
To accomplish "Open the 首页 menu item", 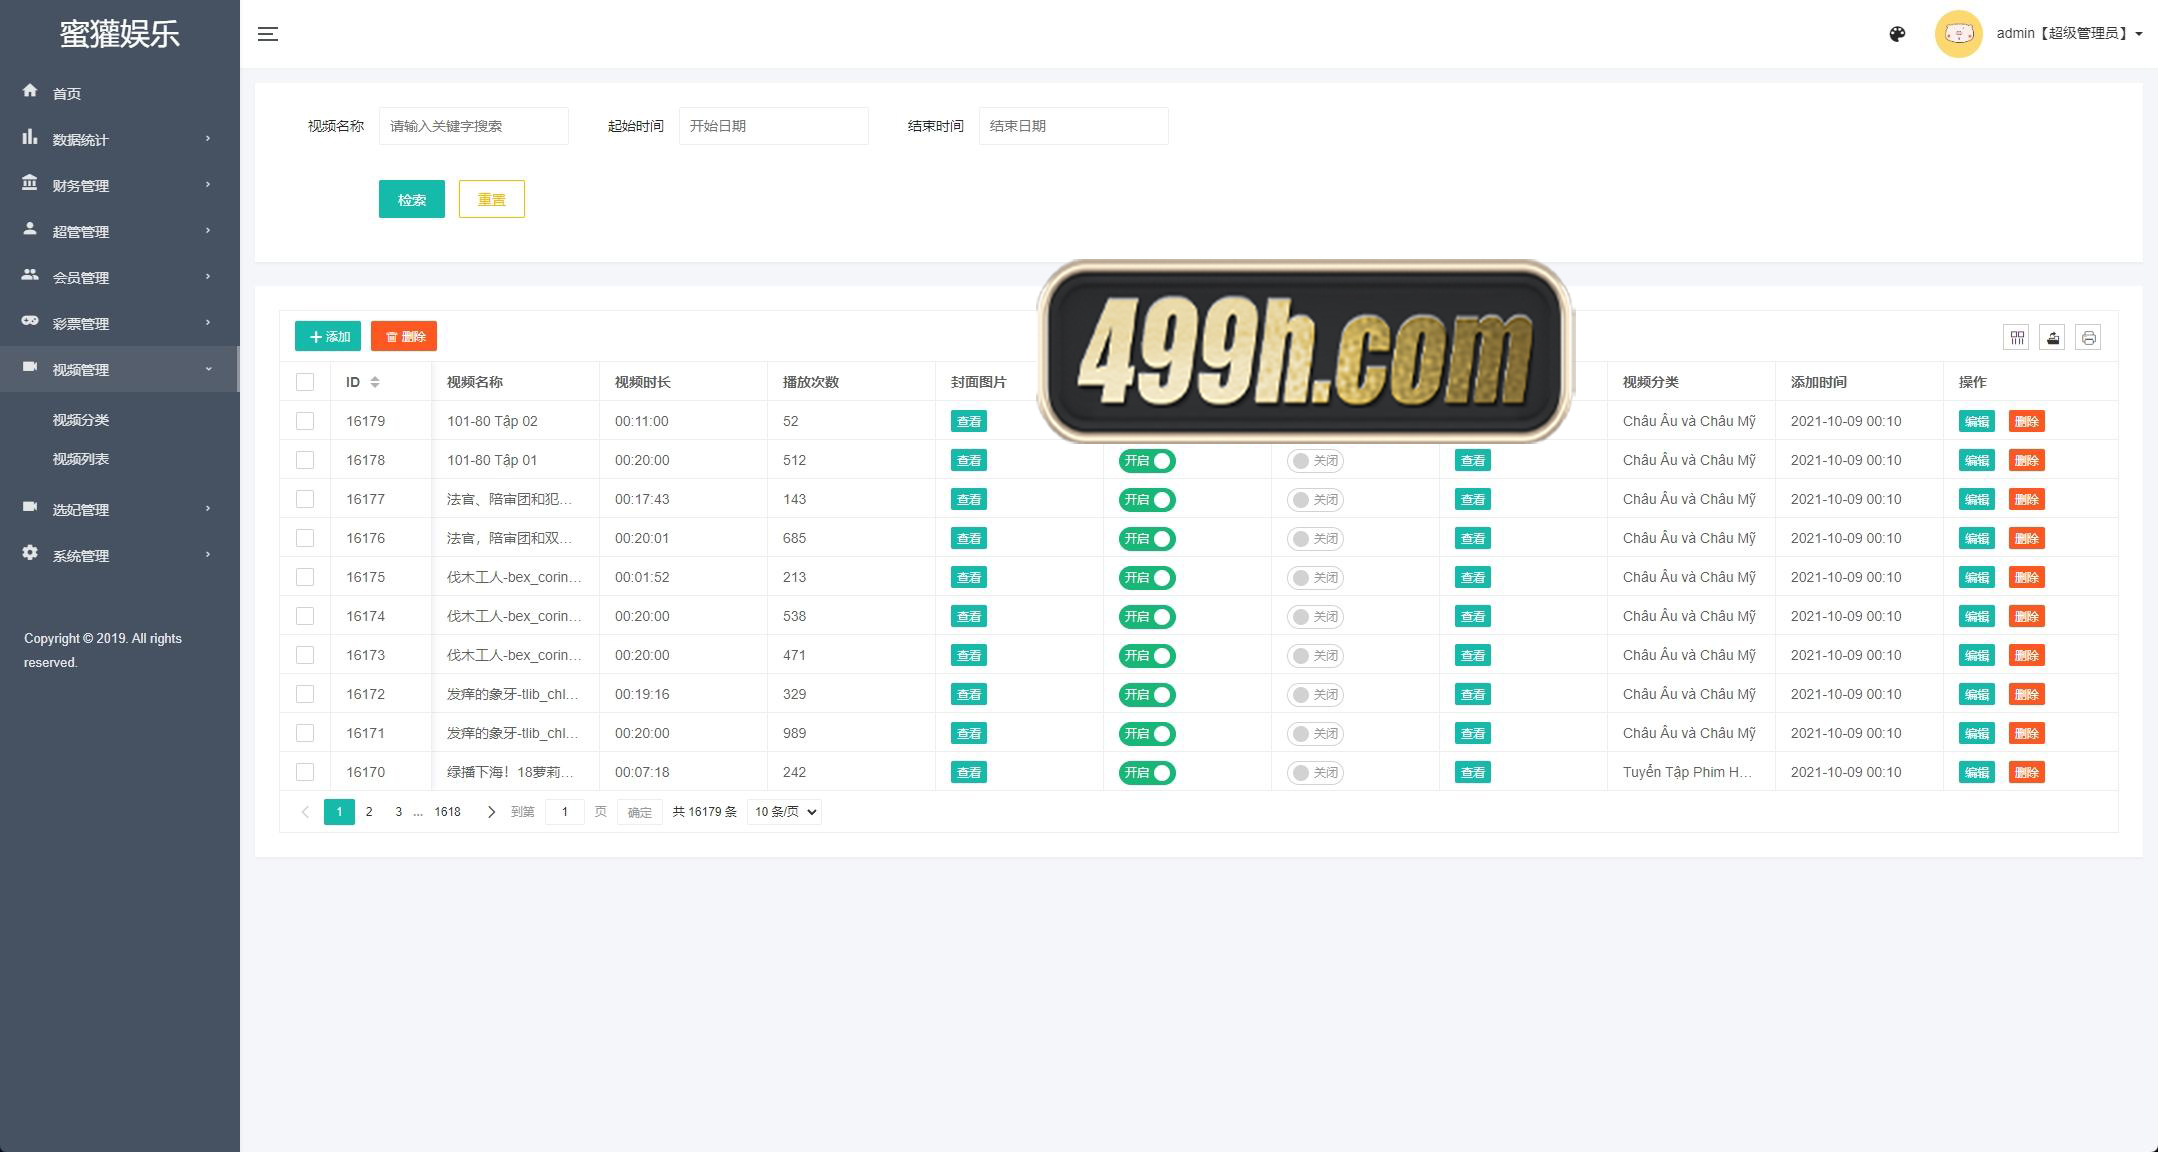I will pyautogui.click(x=67, y=93).
